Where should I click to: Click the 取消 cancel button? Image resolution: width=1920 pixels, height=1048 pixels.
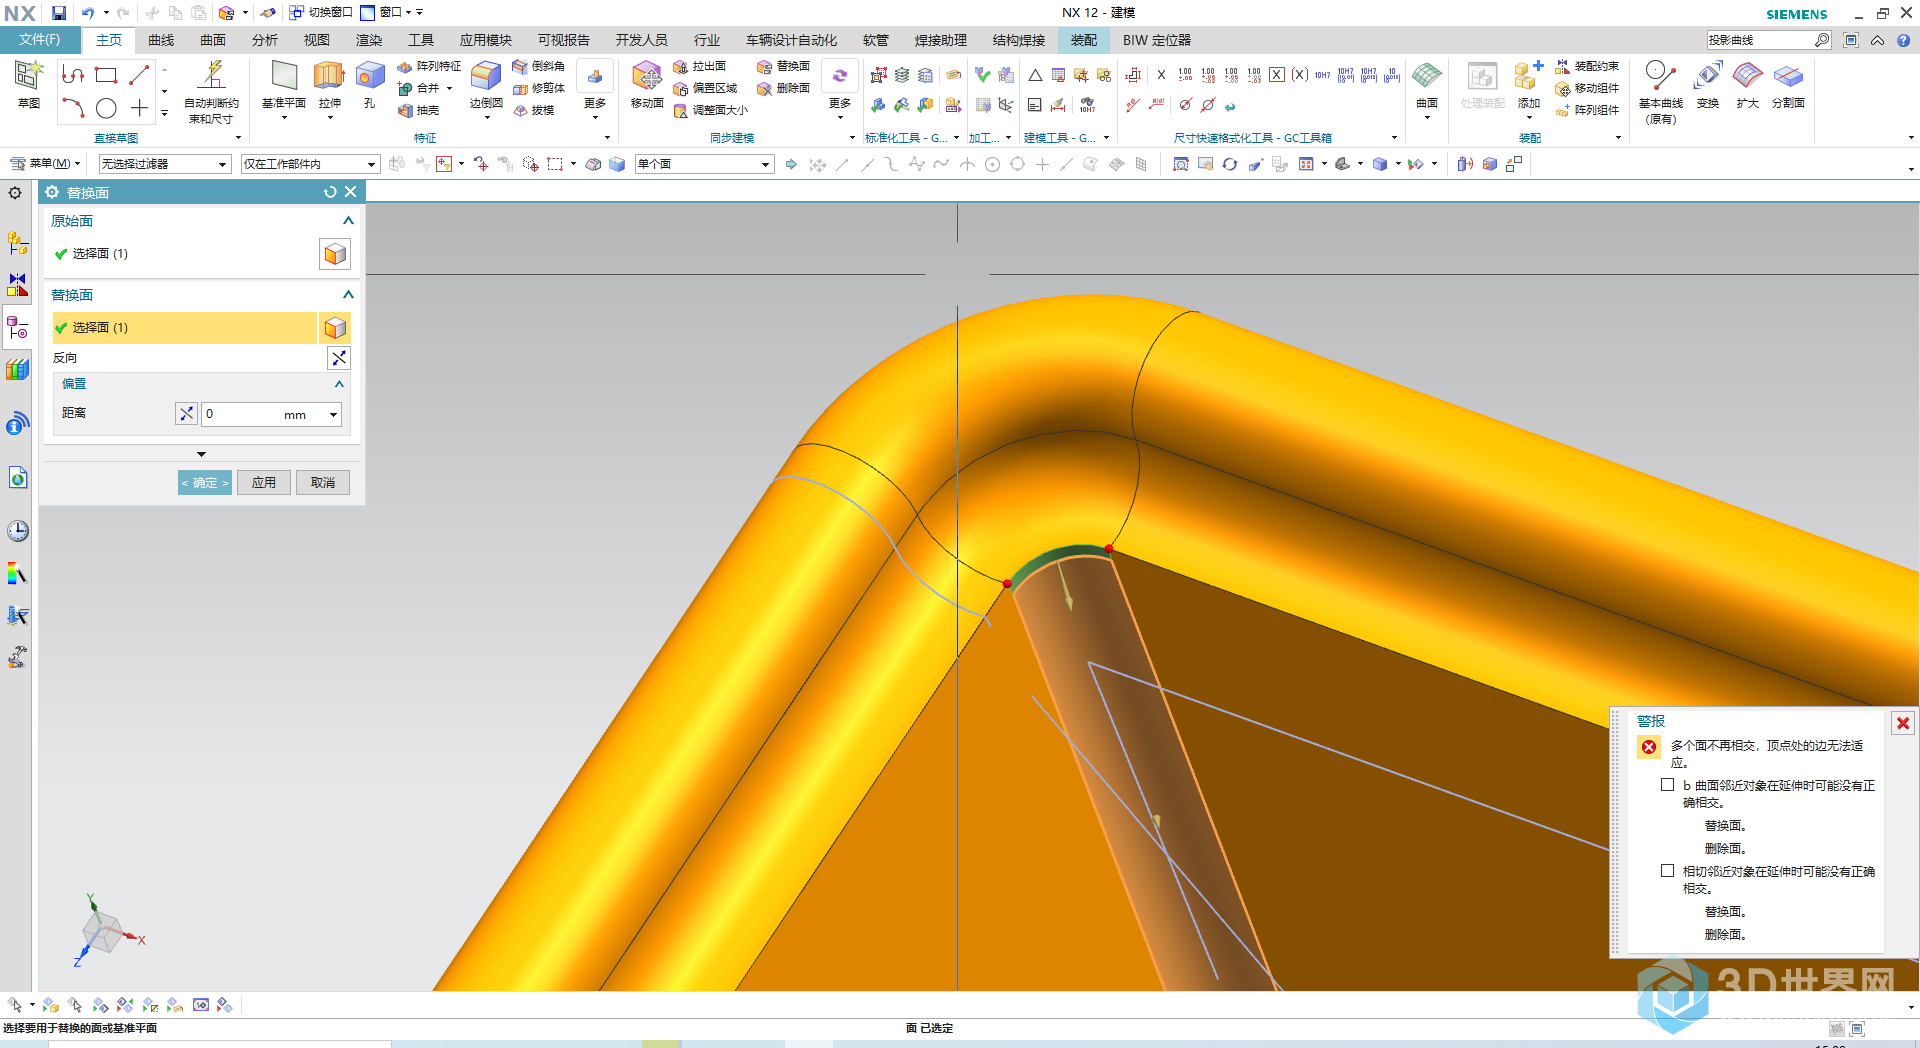click(323, 483)
